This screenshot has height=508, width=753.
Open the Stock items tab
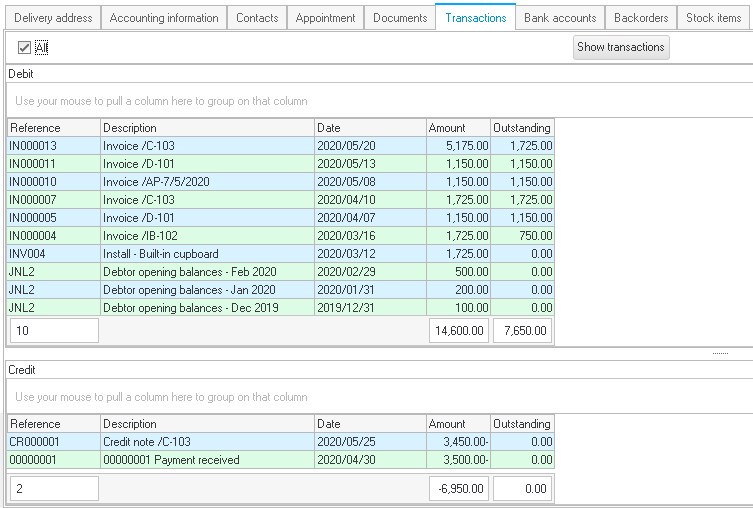[x=714, y=18]
